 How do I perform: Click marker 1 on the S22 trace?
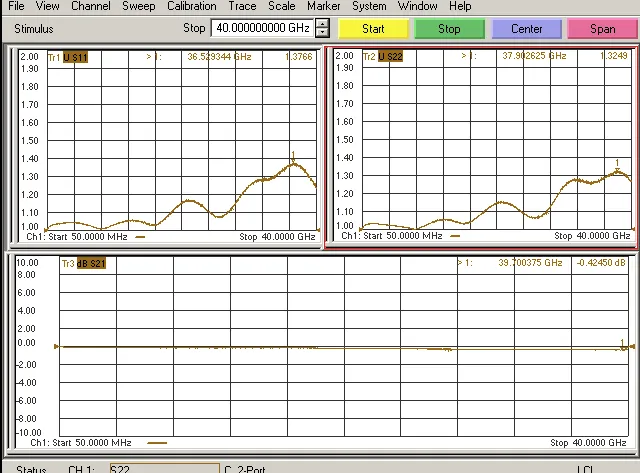617,167
